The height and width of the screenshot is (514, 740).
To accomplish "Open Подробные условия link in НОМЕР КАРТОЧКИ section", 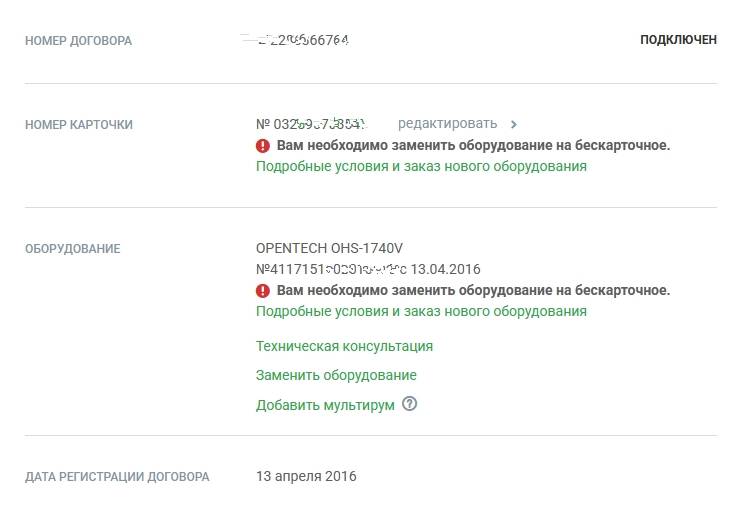I will [x=421, y=166].
